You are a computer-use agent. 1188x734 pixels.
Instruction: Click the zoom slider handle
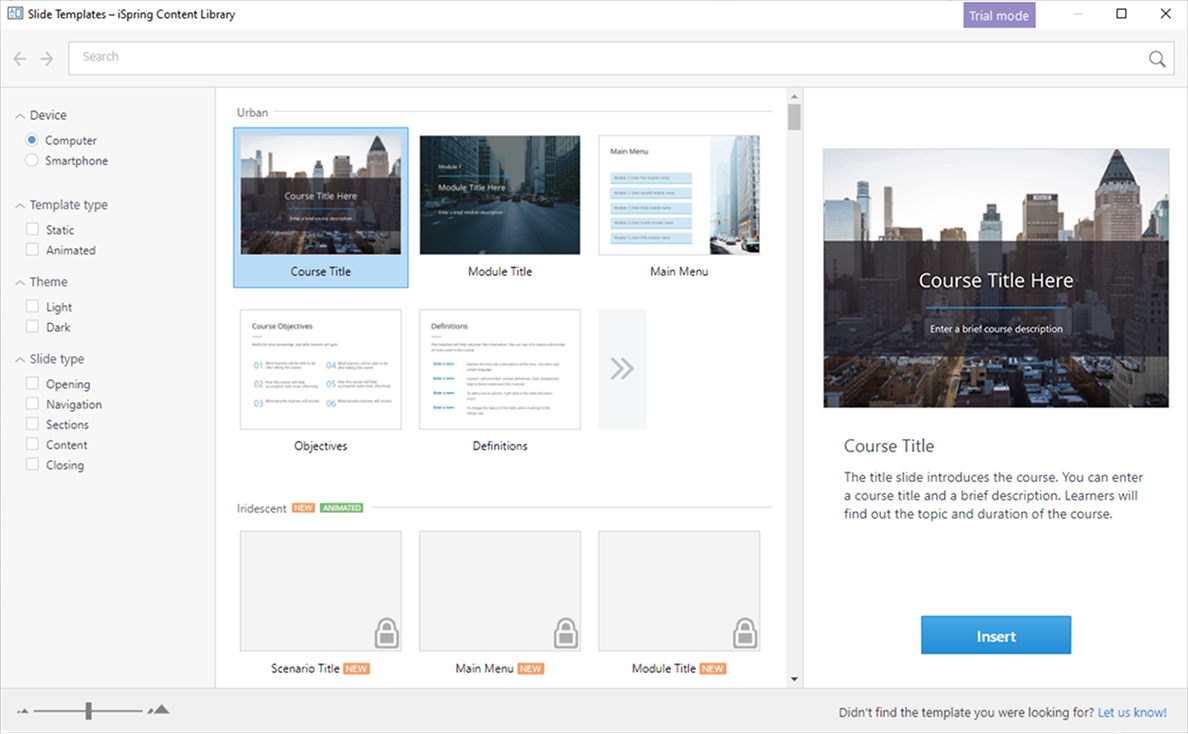tap(87, 710)
